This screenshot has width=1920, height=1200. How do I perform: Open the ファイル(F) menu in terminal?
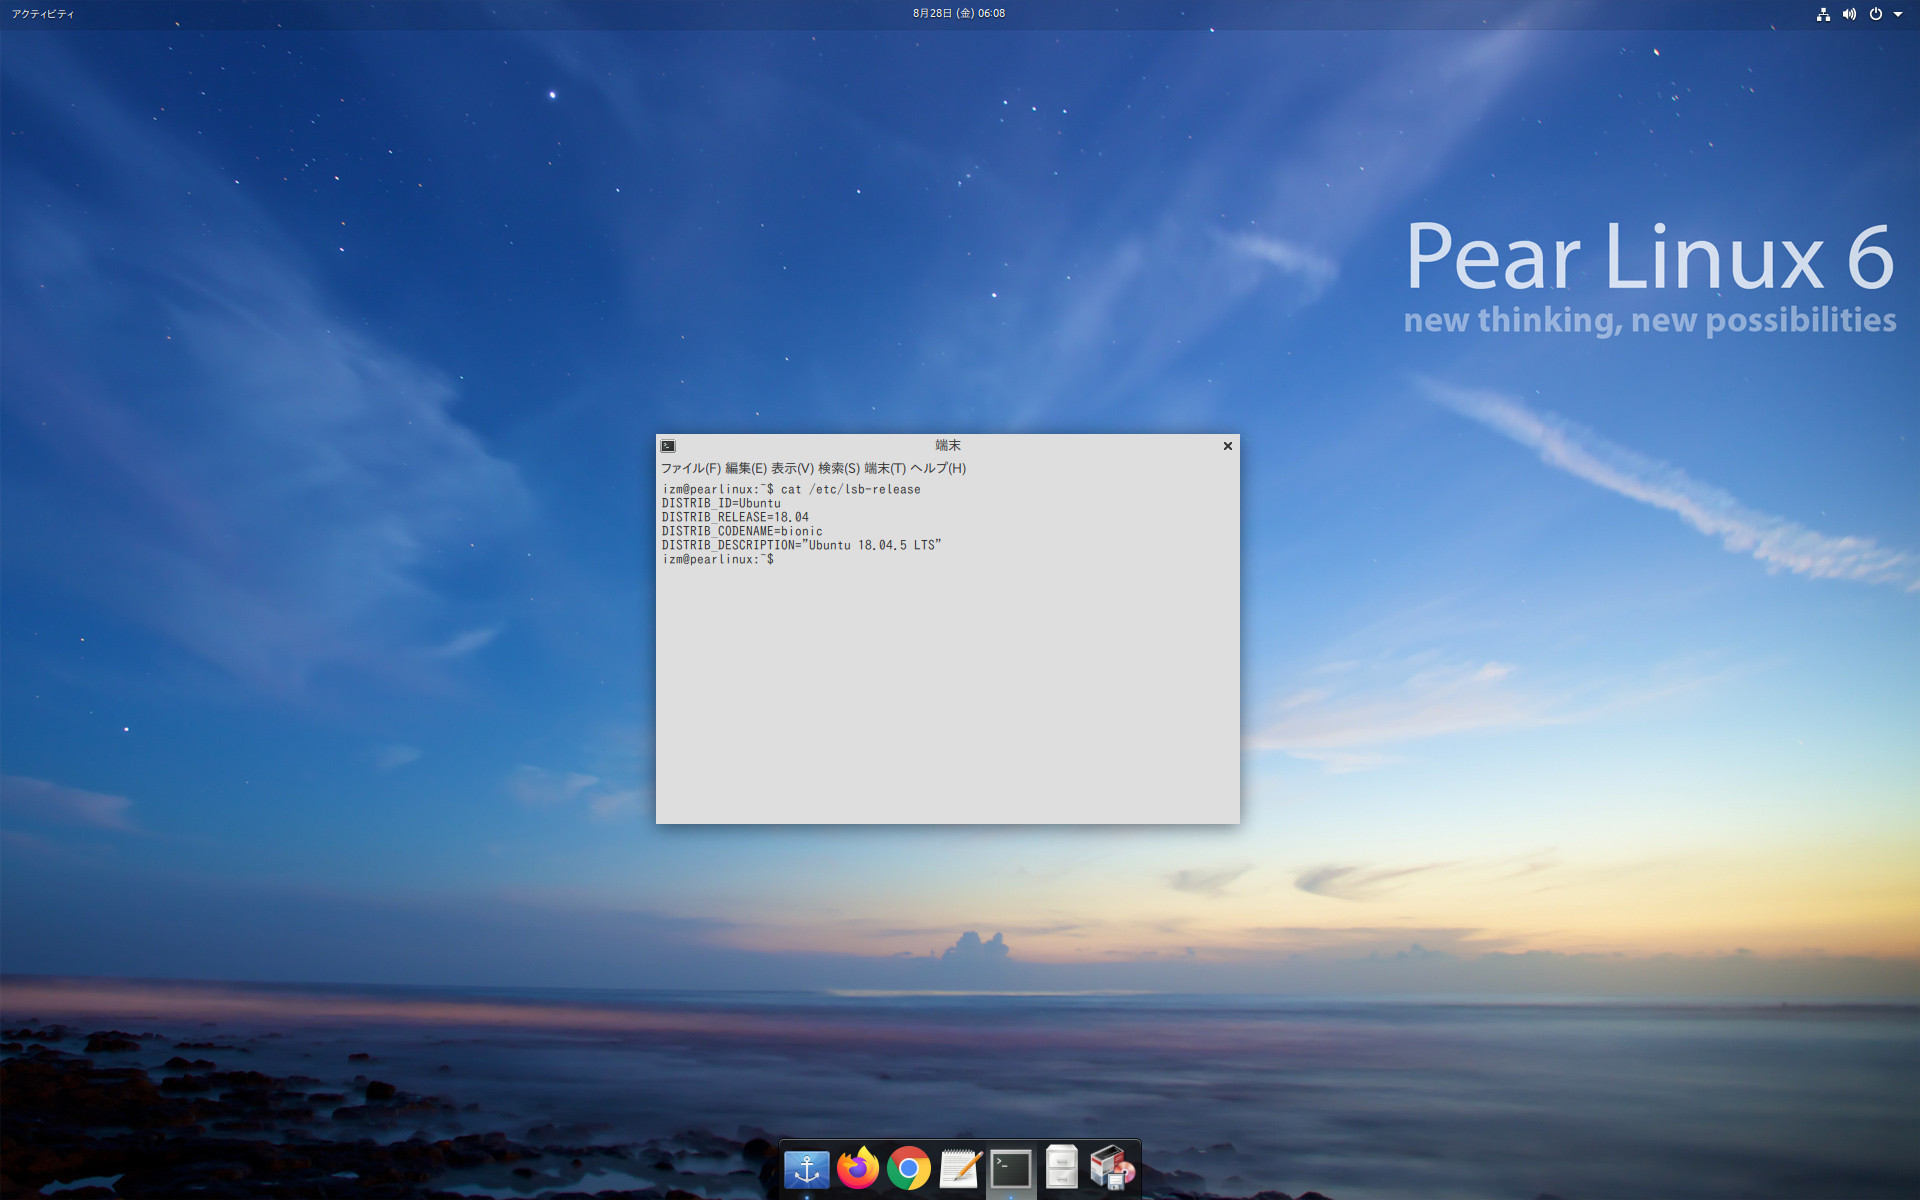[x=690, y=468]
